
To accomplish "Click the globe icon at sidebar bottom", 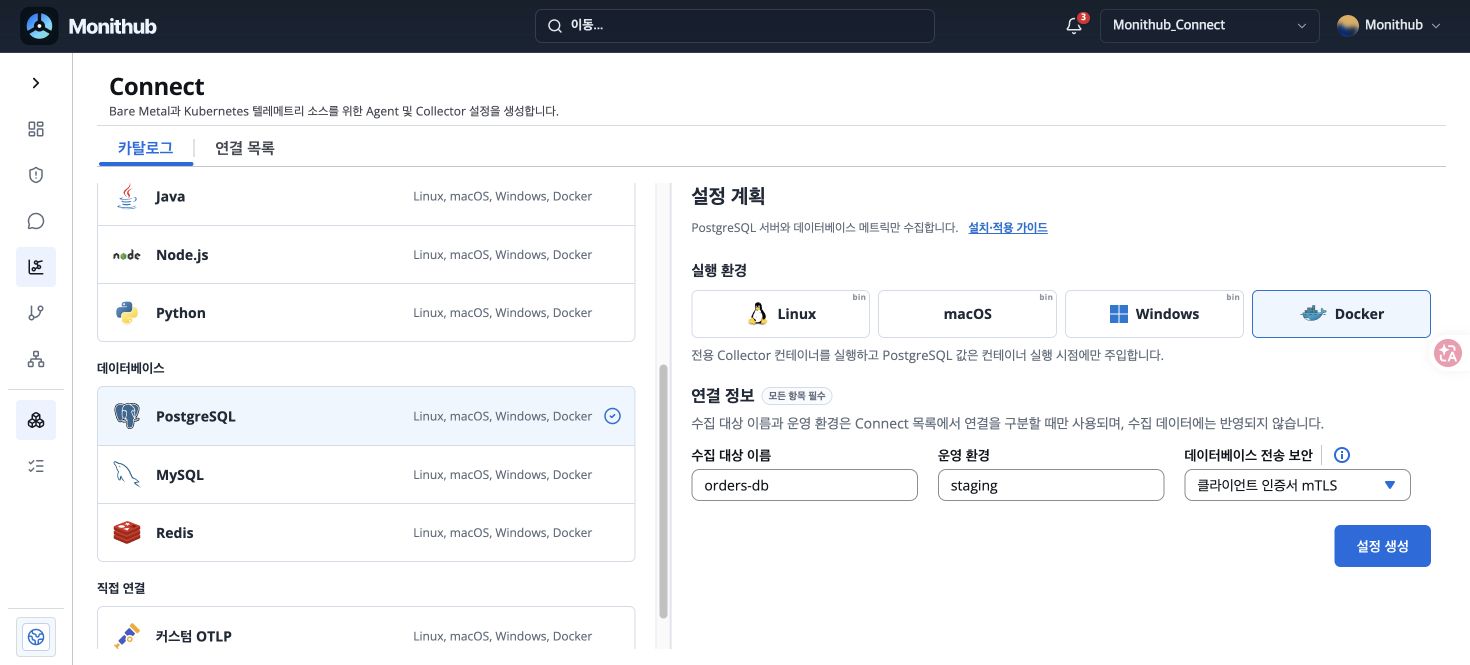I will coord(36,637).
